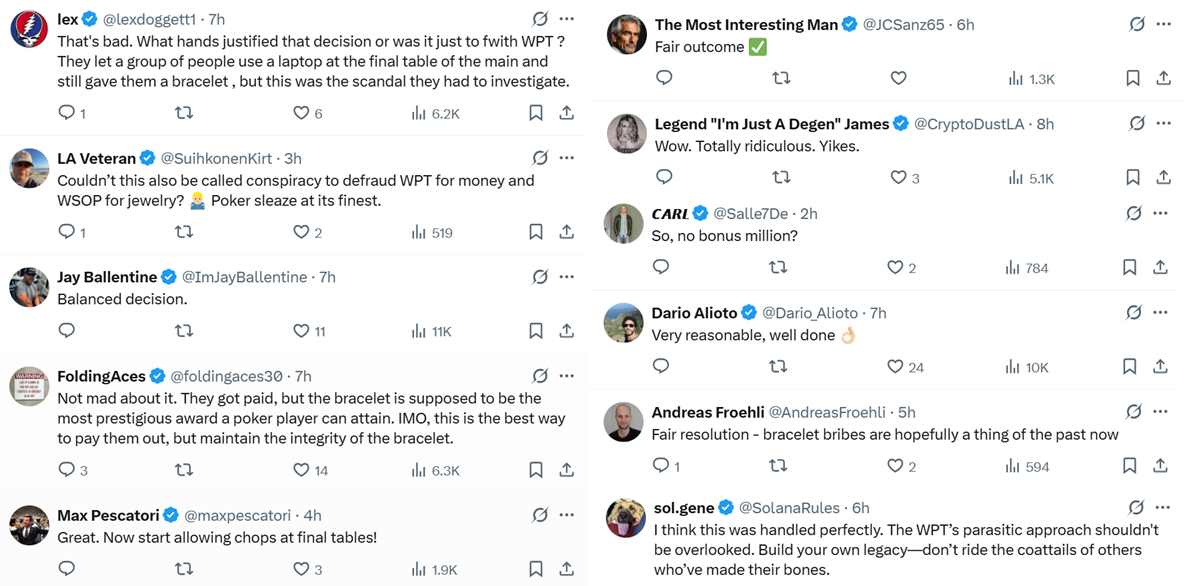The height and width of the screenshot is (586, 1184).
Task: Like CARL's 'no bonus million' tweet
Action: (x=896, y=267)
